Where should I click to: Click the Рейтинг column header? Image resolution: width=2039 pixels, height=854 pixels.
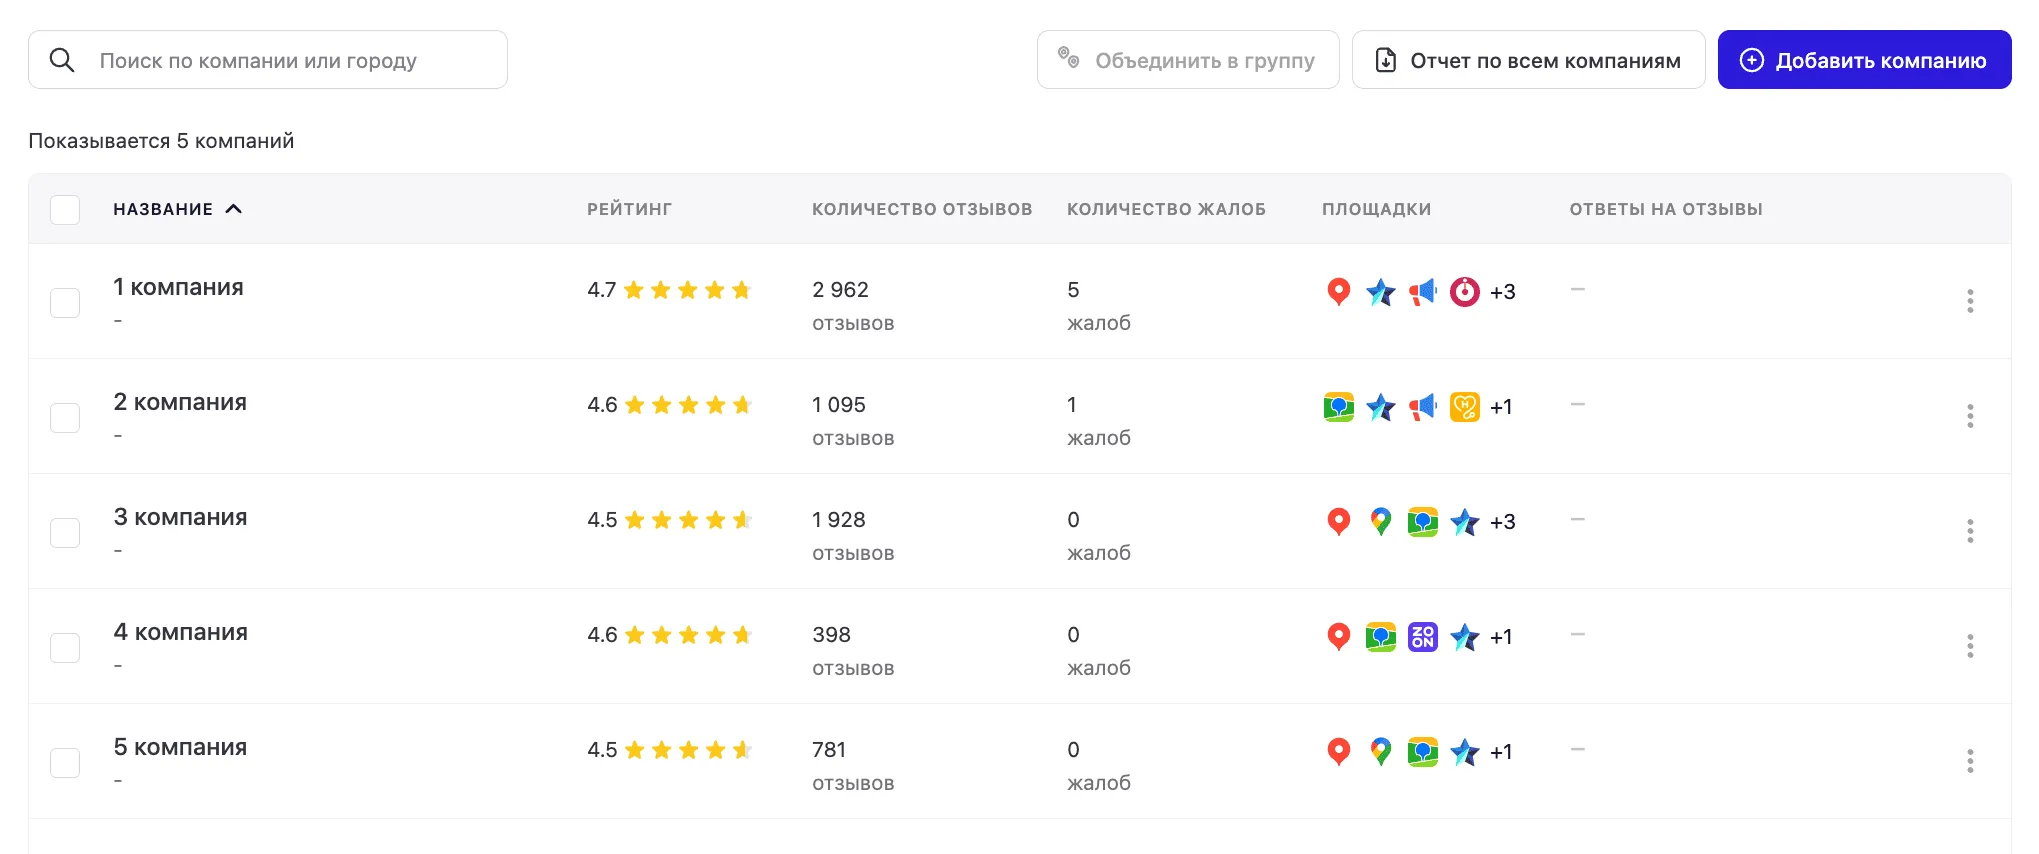629,209
